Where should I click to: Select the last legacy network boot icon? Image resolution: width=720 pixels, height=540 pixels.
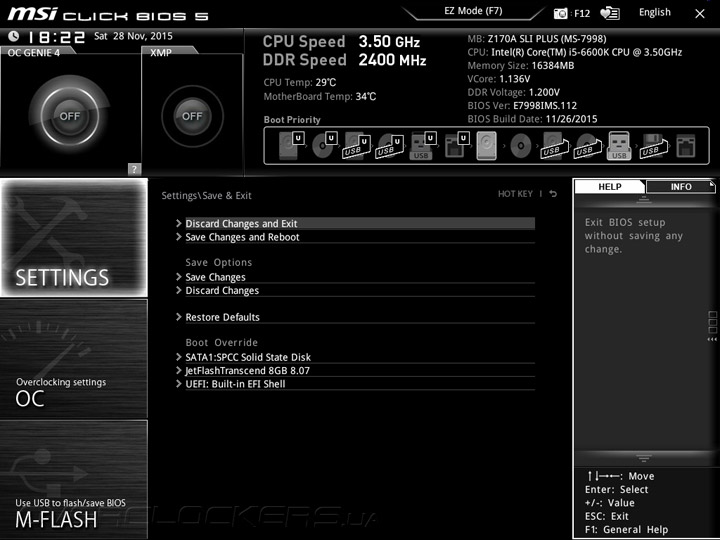click(x=686, y=146)
